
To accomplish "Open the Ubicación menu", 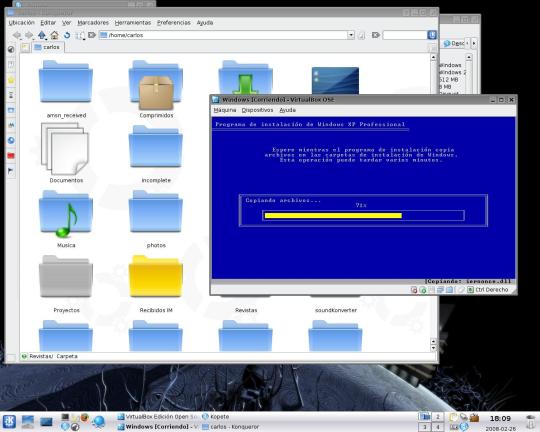I will tap(22, 23).
